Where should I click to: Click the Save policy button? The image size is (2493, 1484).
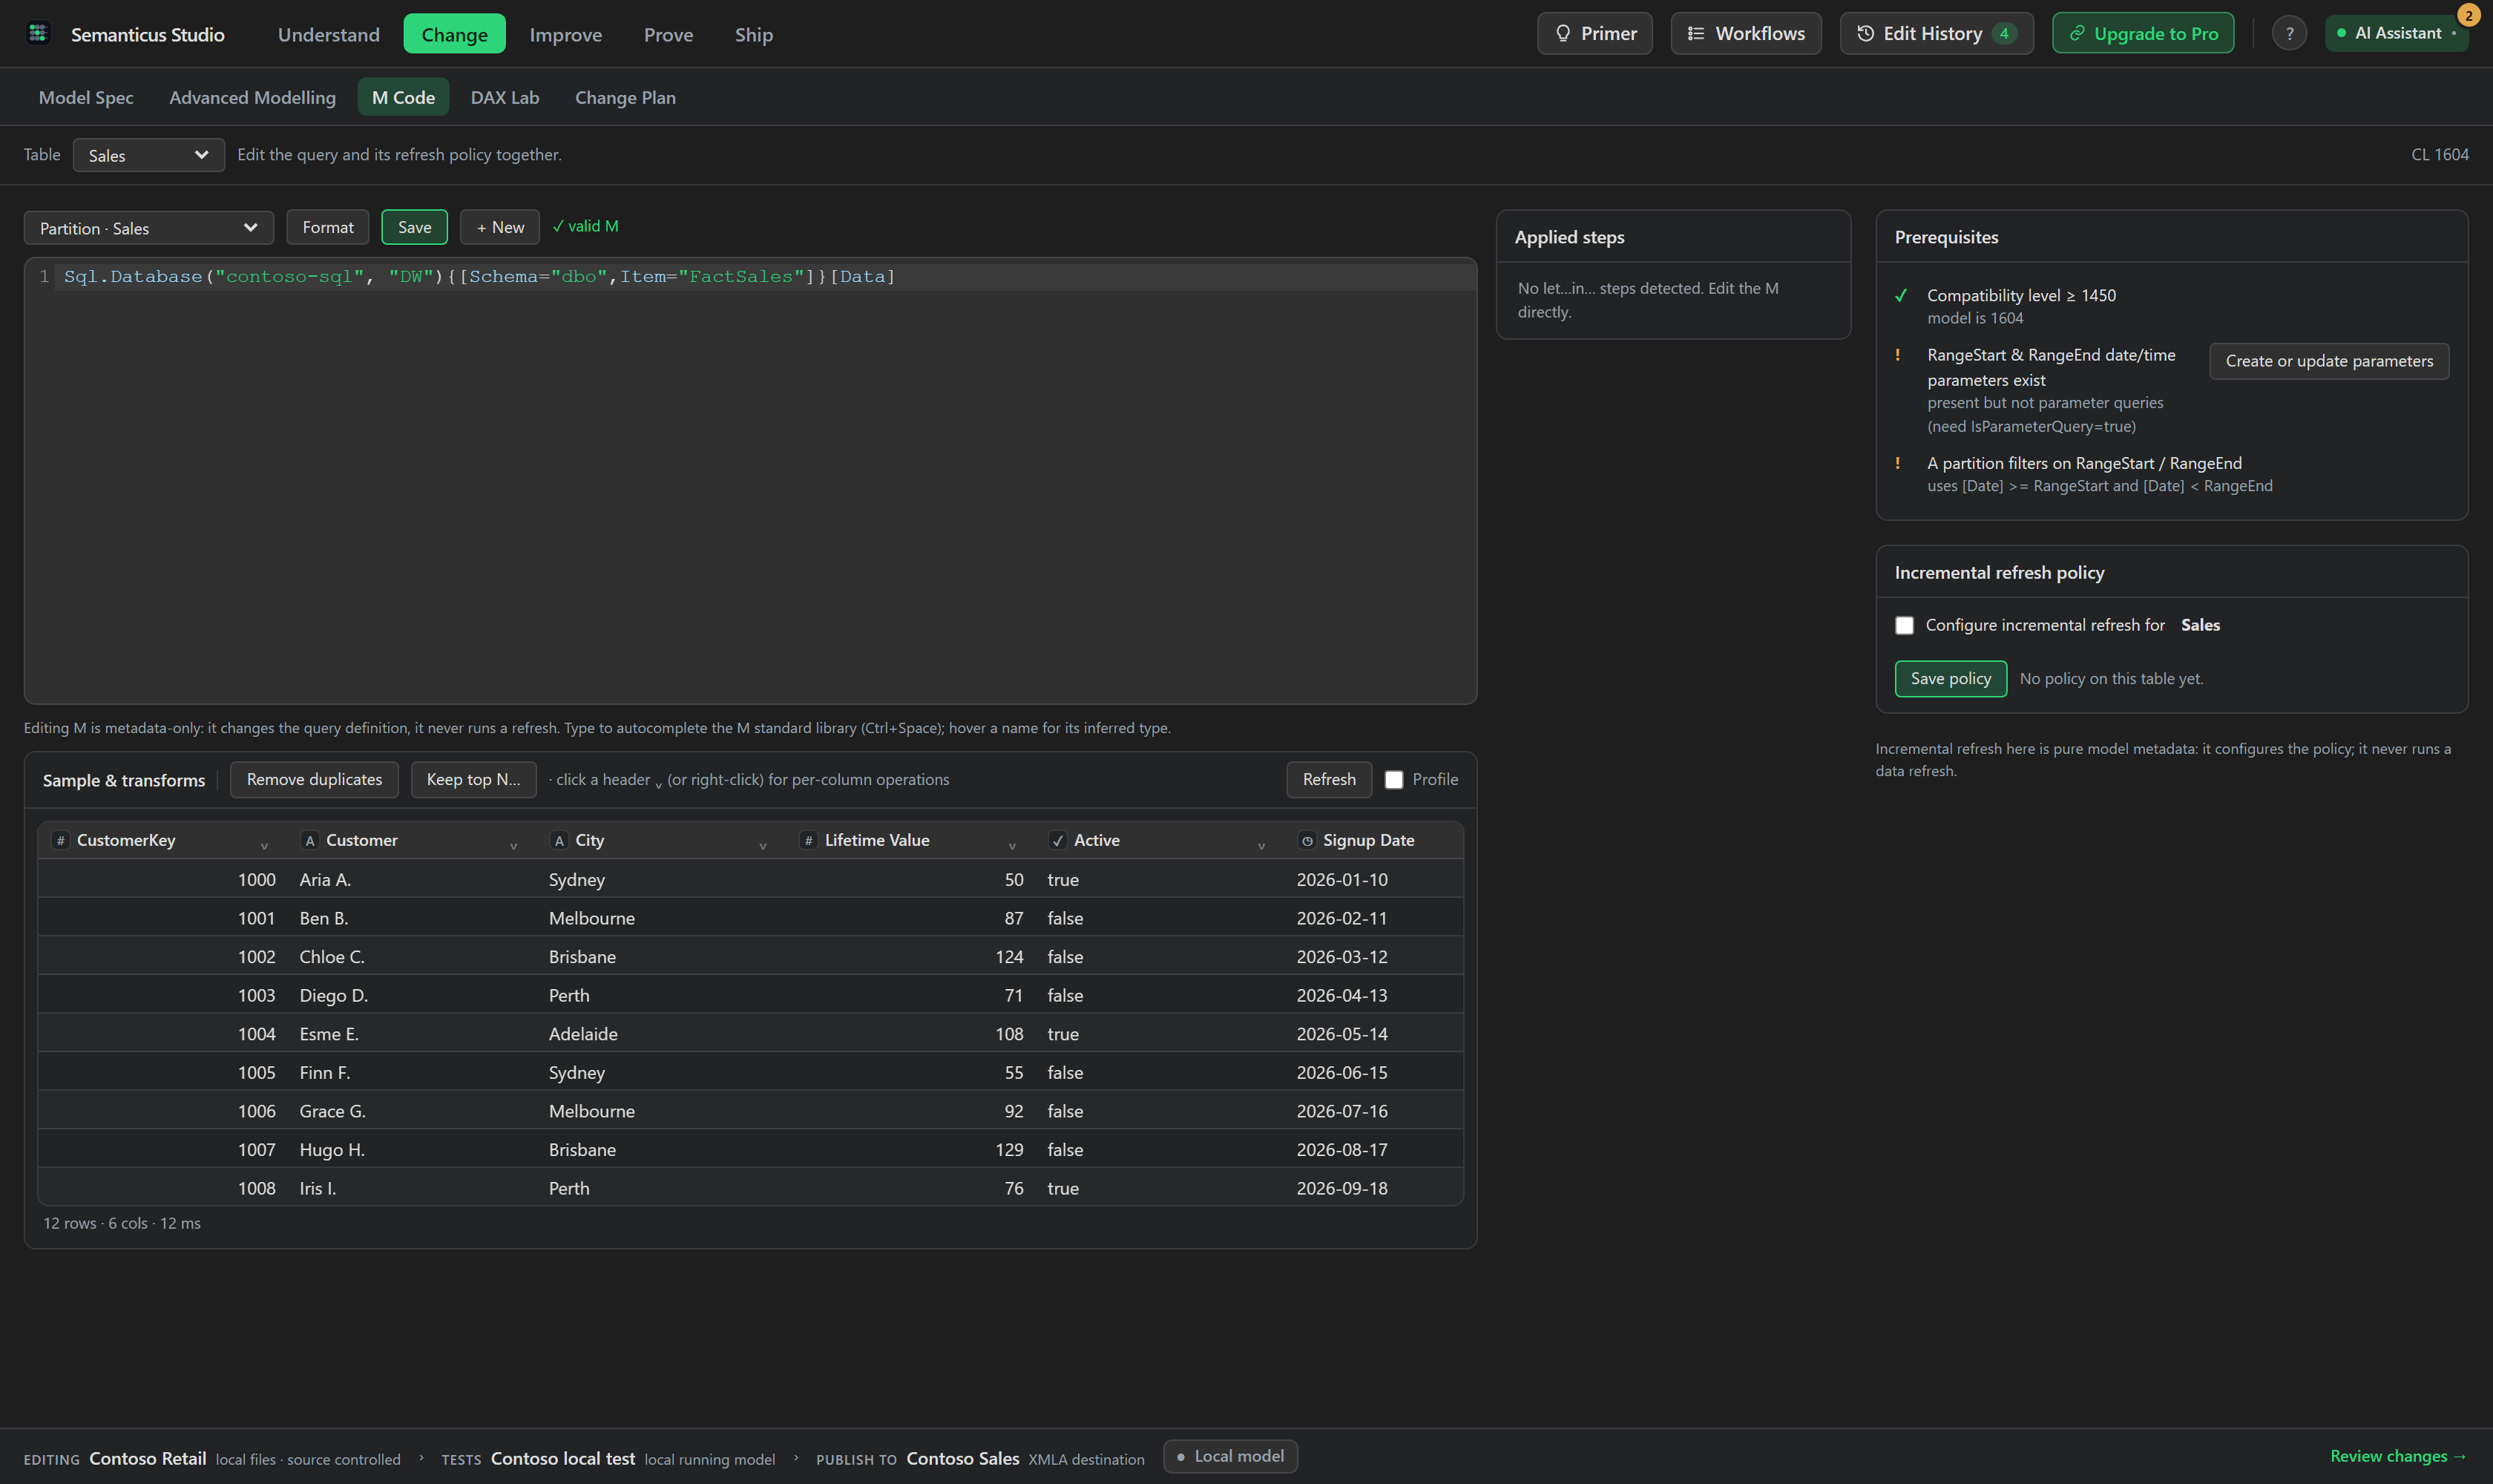pos(1950,678)
